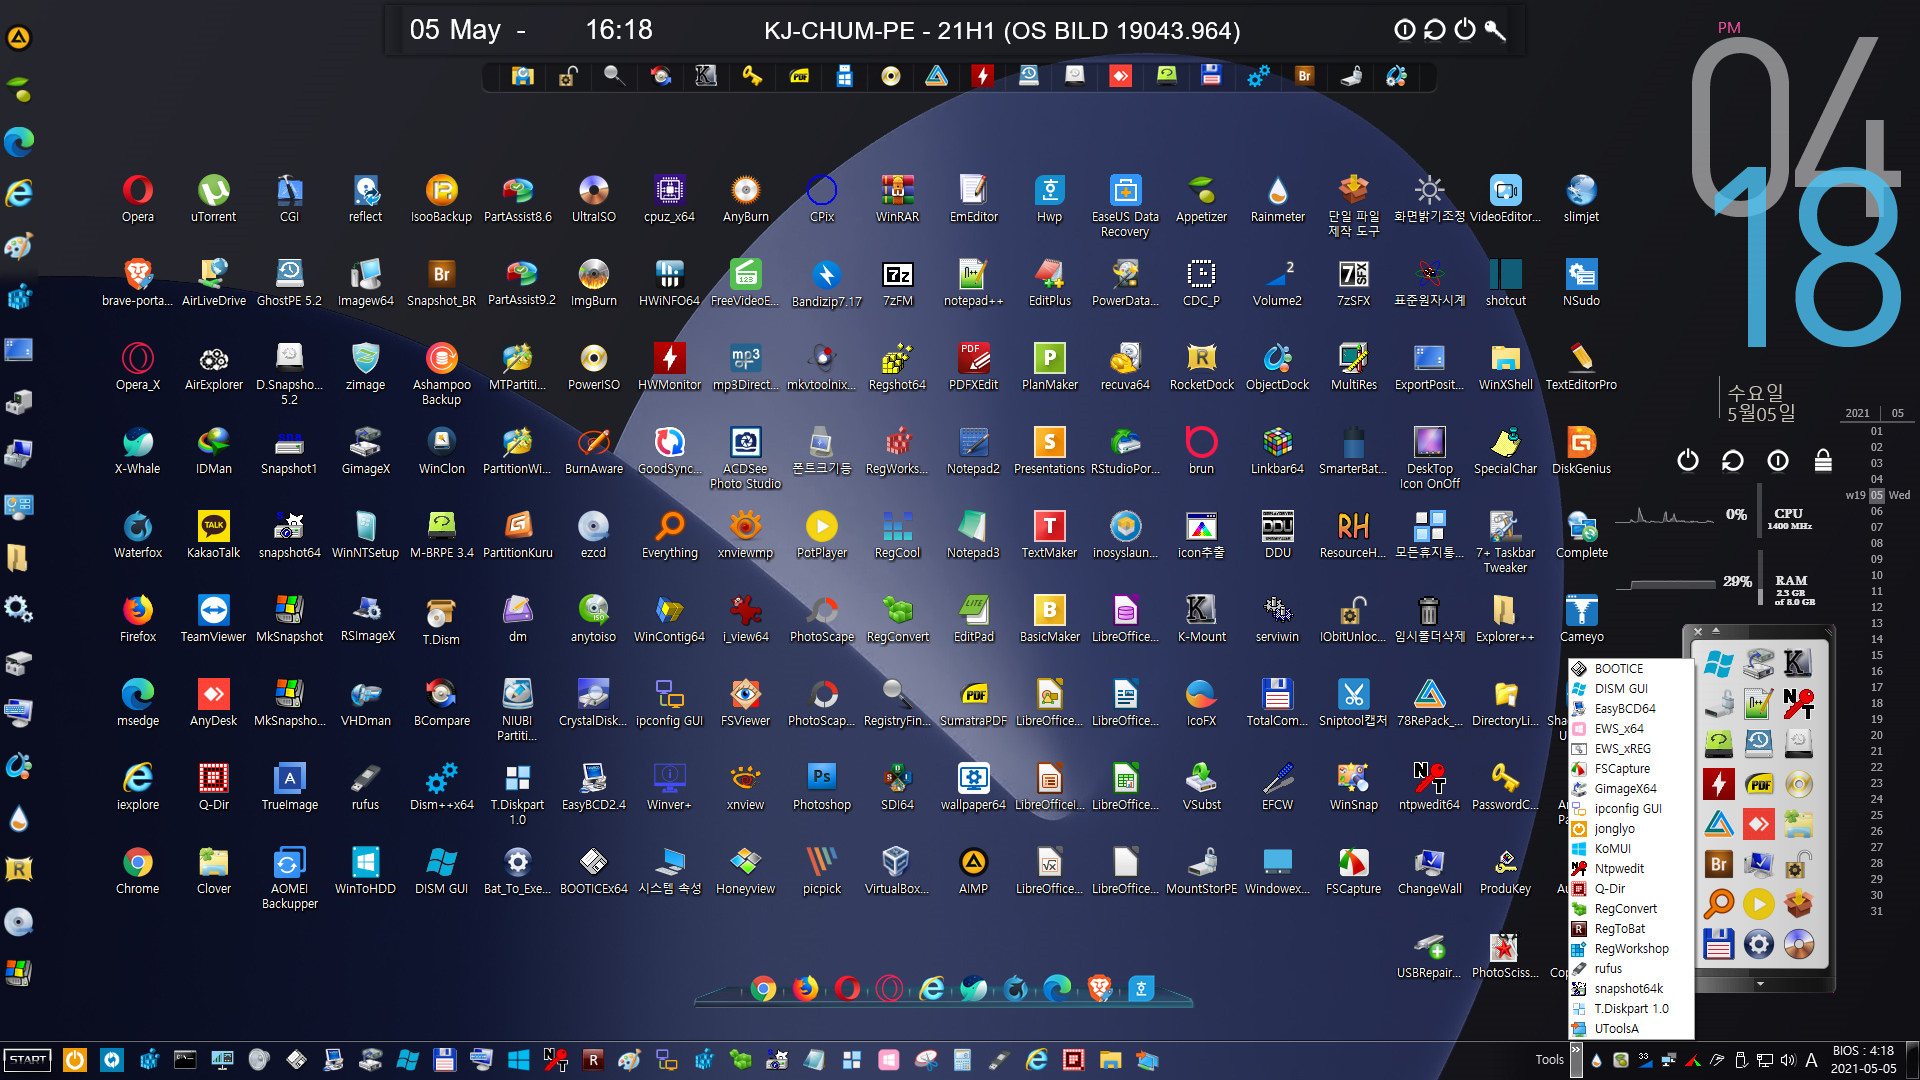Open the floppy disk icon in launcher panel
This screenshot has width=1920, height=1080.
coord(1719,944)
